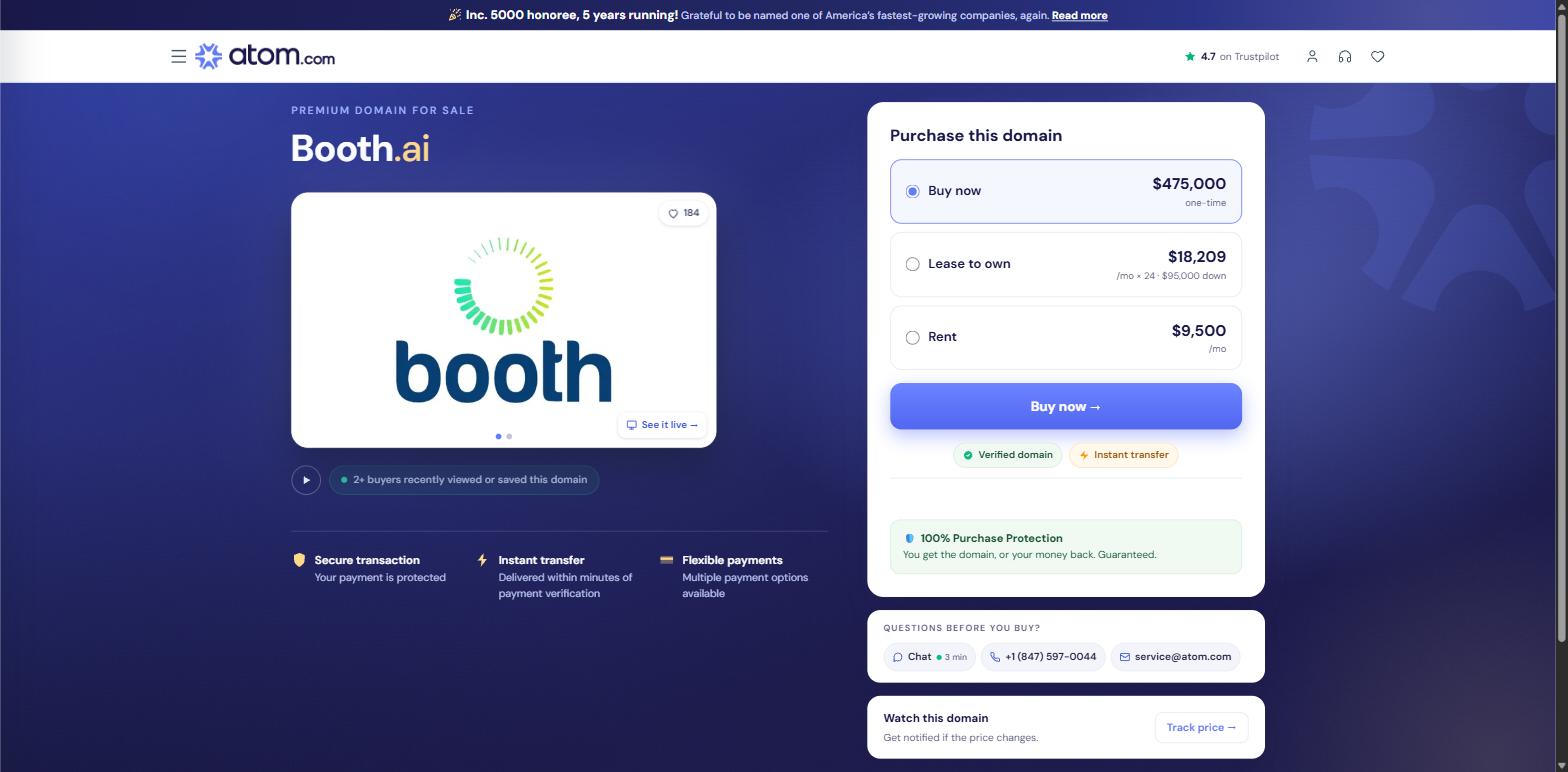The height and width of the screenshot is (772, 1568).
Task: Click the Instant transfer orange badge
Action: coord(1124,455)
